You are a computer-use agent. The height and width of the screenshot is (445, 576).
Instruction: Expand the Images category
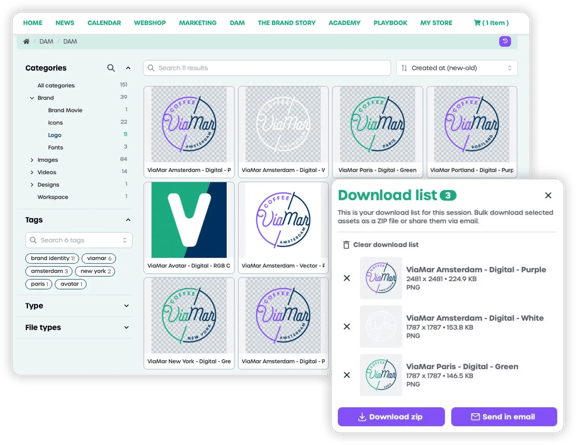(32, 160)
